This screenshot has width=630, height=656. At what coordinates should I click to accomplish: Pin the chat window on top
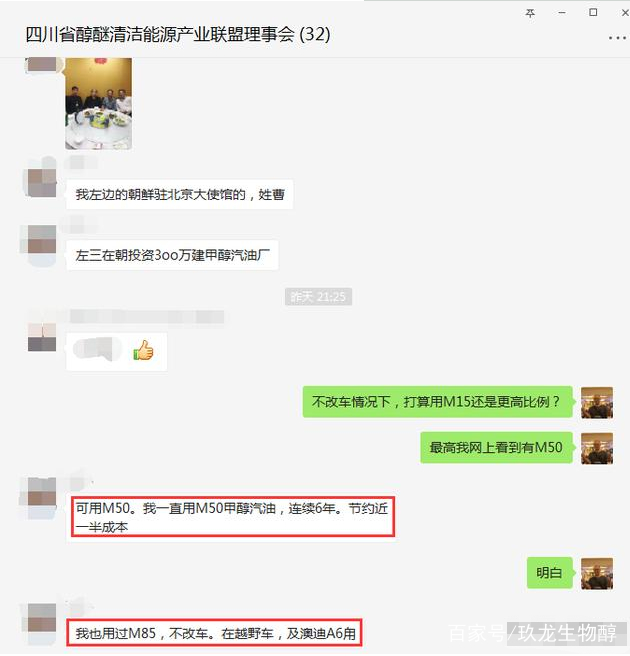[x=530, y=13]
